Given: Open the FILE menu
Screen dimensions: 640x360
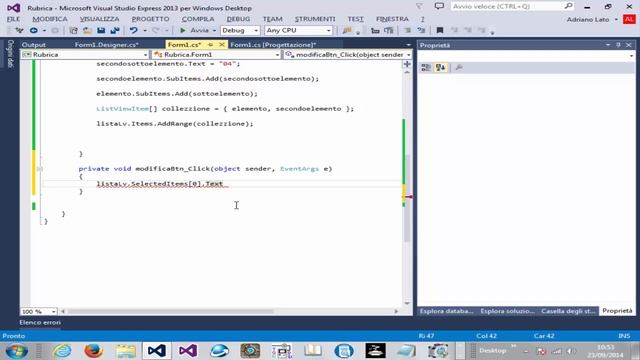Looking at the screenshot, I should tap(13, 19).
